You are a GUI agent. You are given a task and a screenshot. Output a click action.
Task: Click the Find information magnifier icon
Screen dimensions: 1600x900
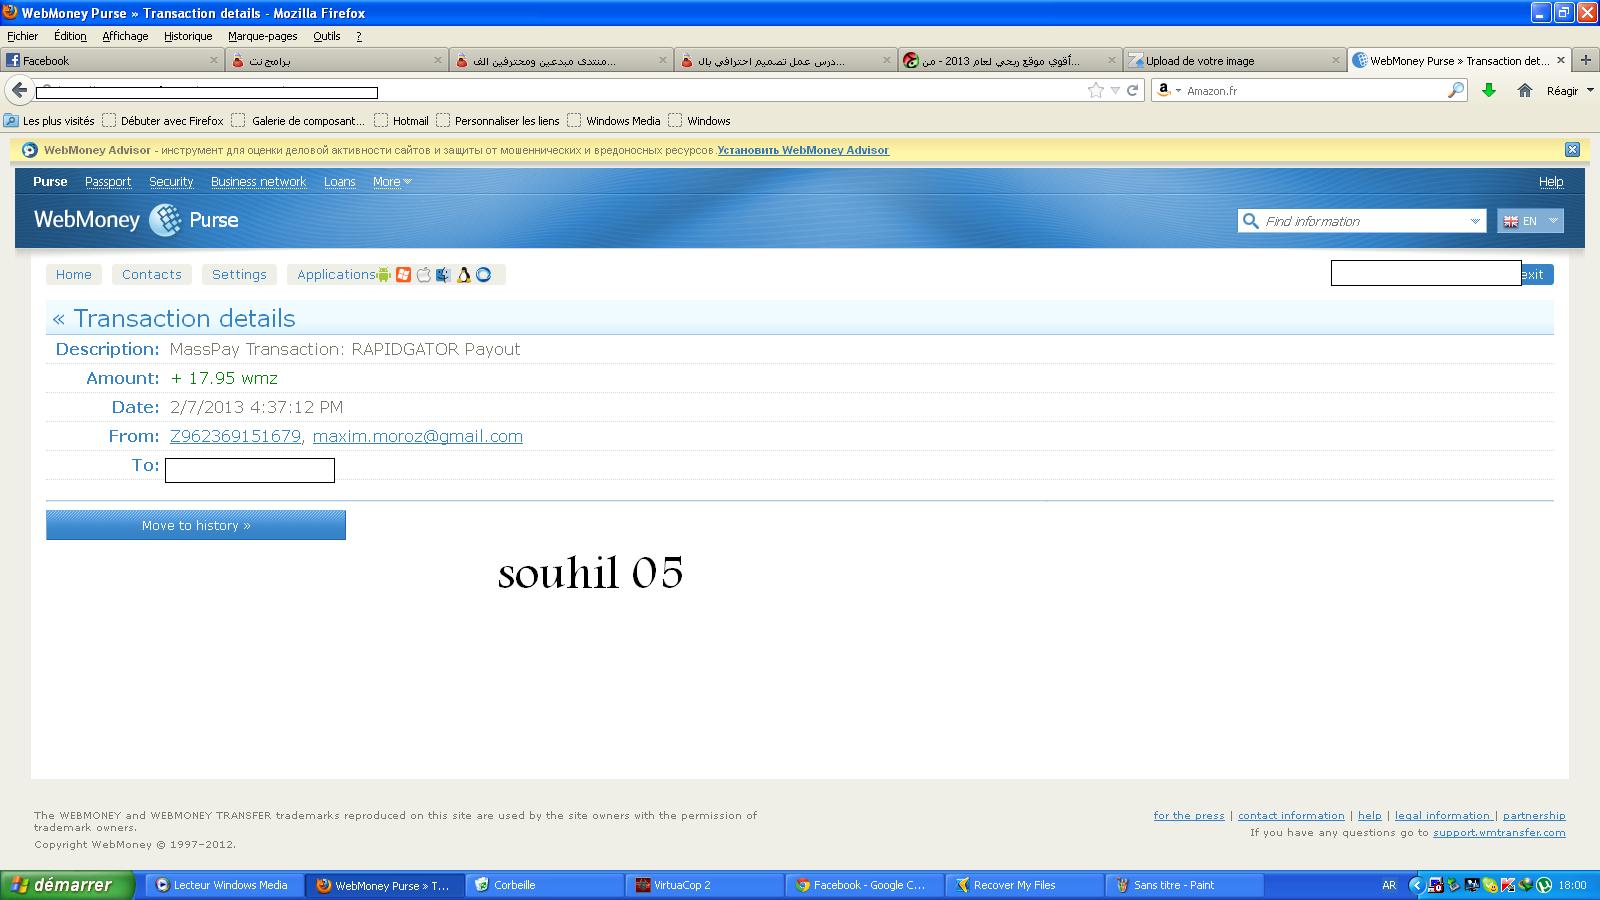(x=1250, y=221)
